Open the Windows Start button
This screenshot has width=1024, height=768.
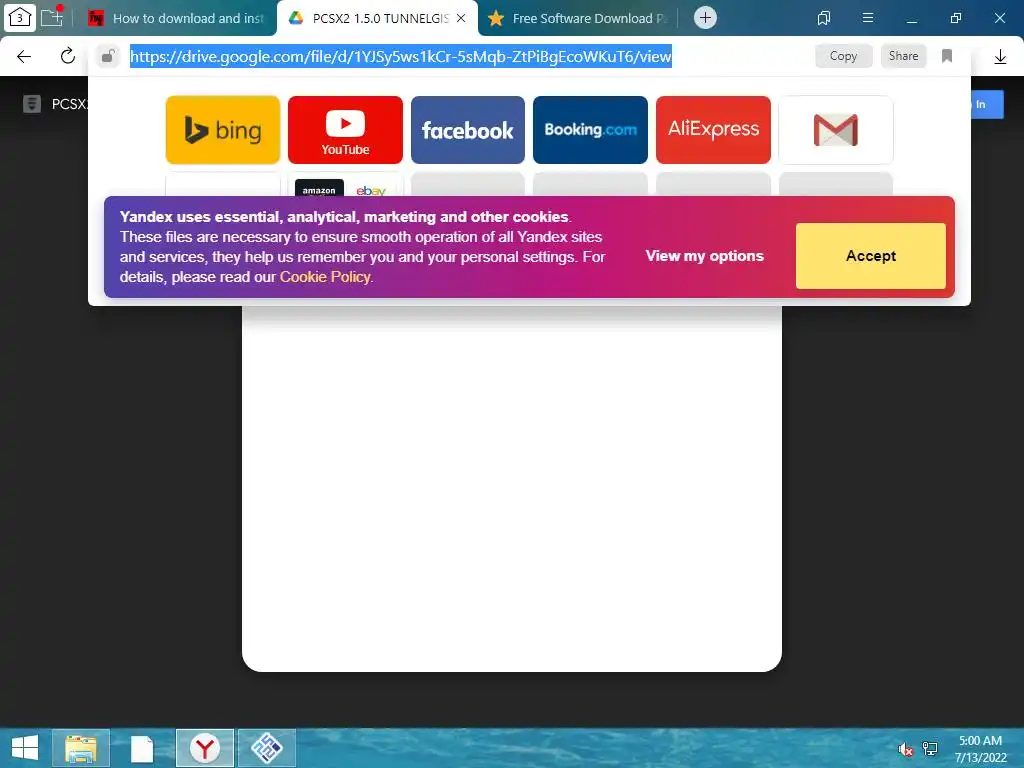(x=25, y=748)
